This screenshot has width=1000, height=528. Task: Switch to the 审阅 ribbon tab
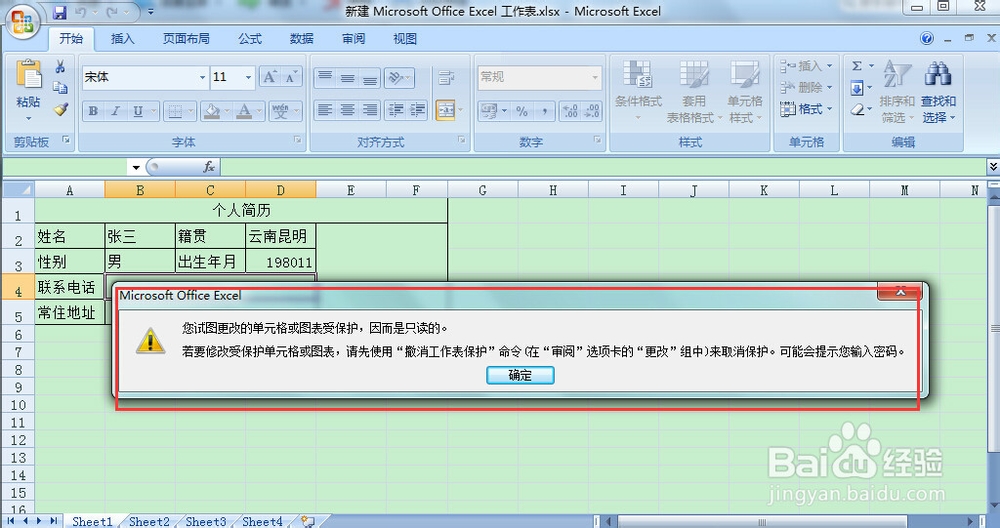(x=353, y=39)
